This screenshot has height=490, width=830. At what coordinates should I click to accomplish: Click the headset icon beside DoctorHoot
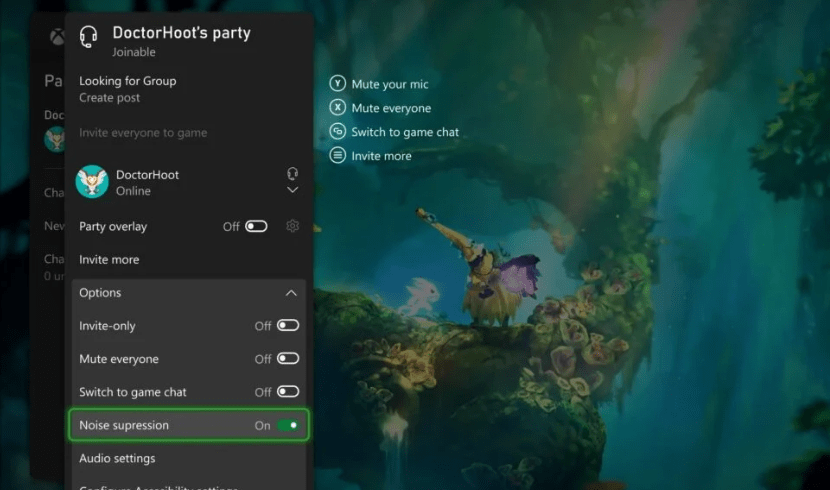292,173
